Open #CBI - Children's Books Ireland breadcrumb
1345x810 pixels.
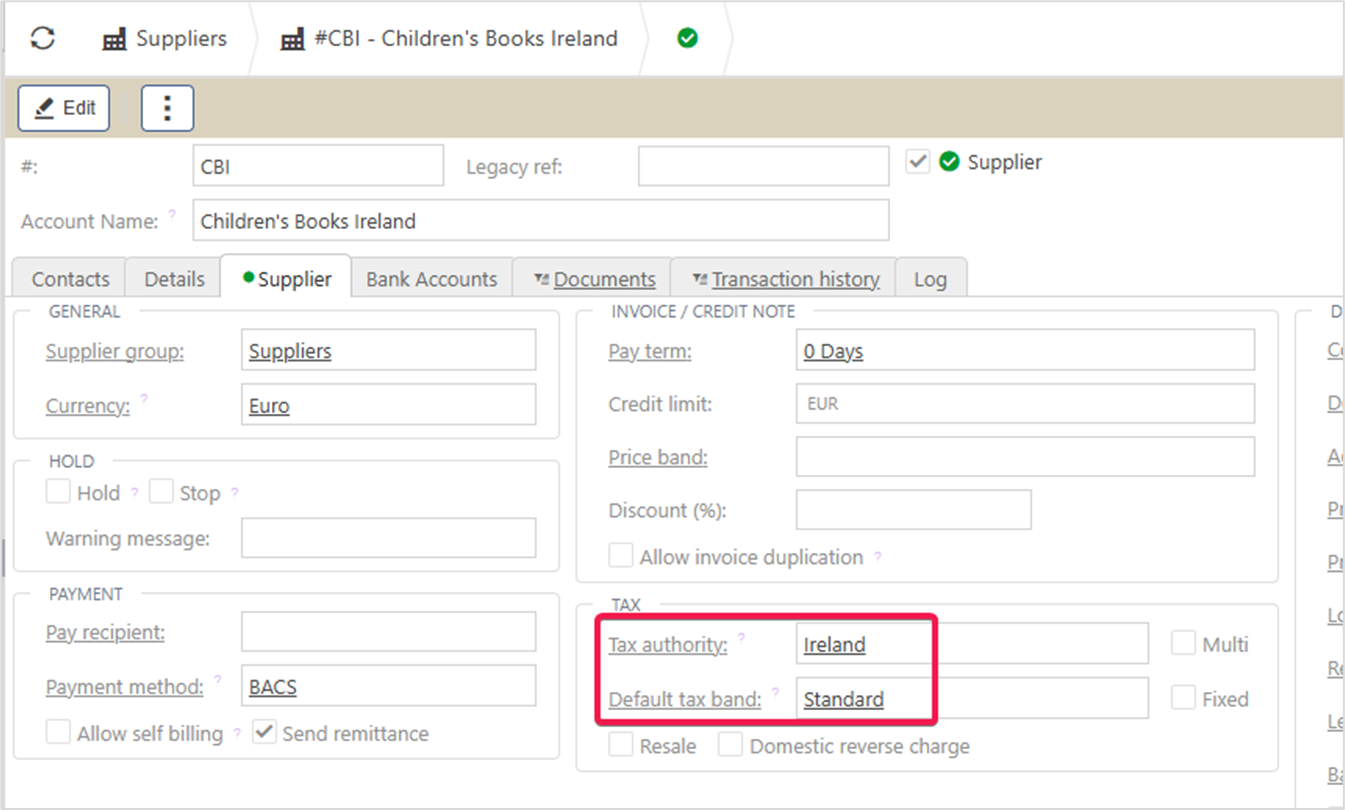tap(465, 39)
